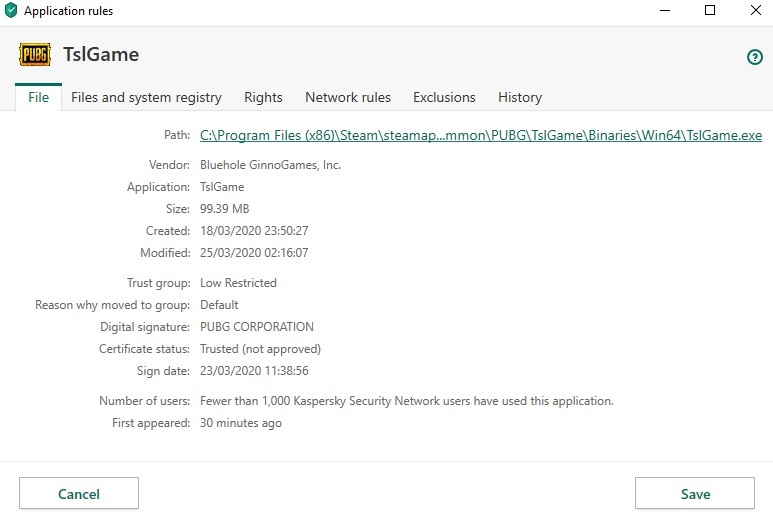Click the Digital signature: label
The height and width of the screenshot is (517, 773).
click(145, 327)
